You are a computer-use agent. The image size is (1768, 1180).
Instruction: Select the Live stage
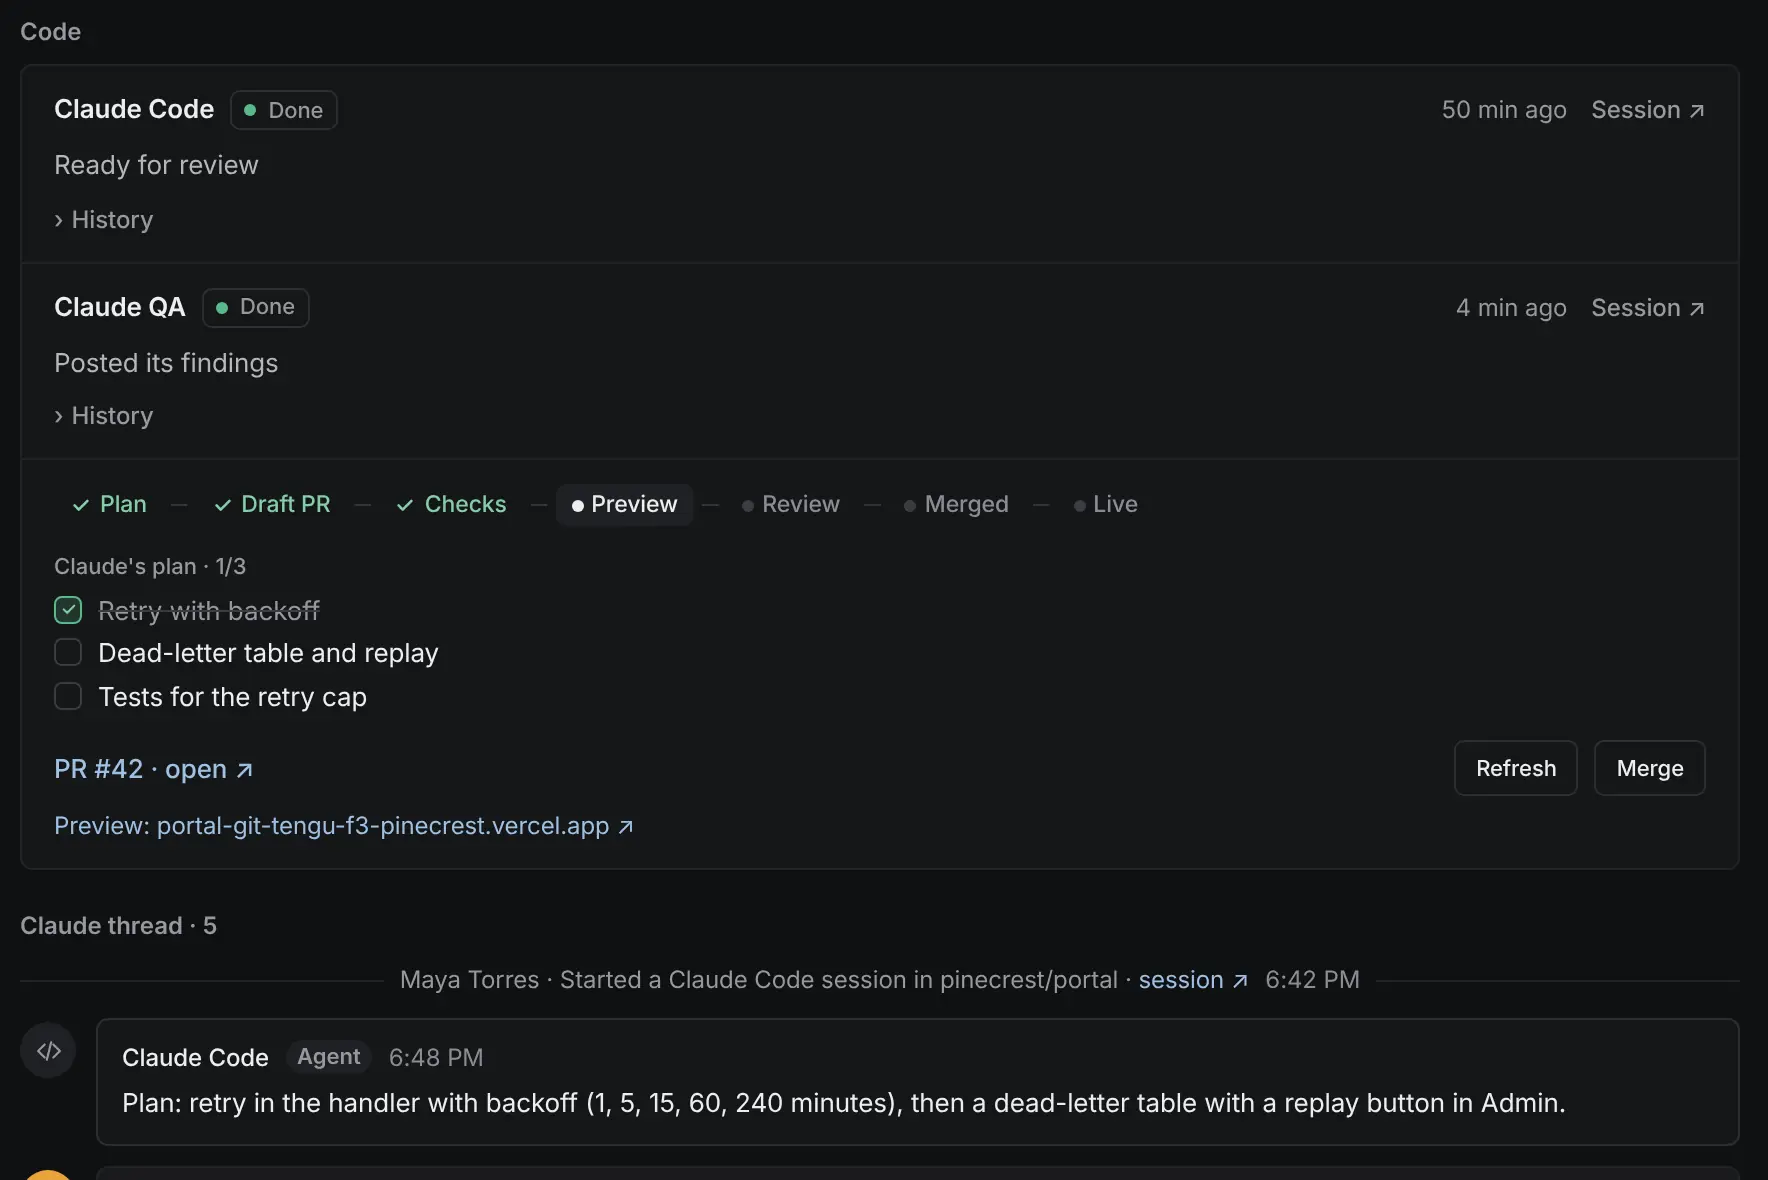(x=1106, y=504)
